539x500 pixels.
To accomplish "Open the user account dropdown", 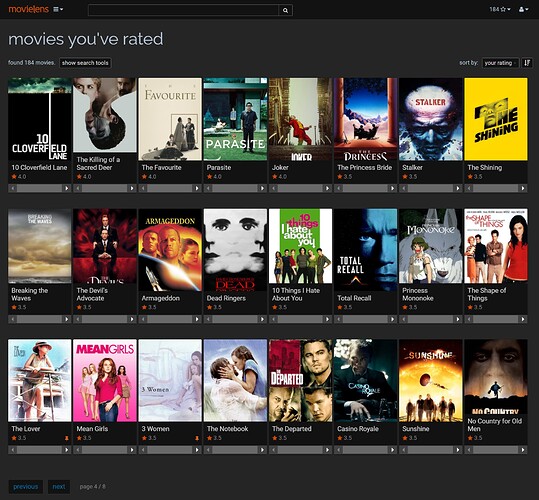I will coord(524,9).
